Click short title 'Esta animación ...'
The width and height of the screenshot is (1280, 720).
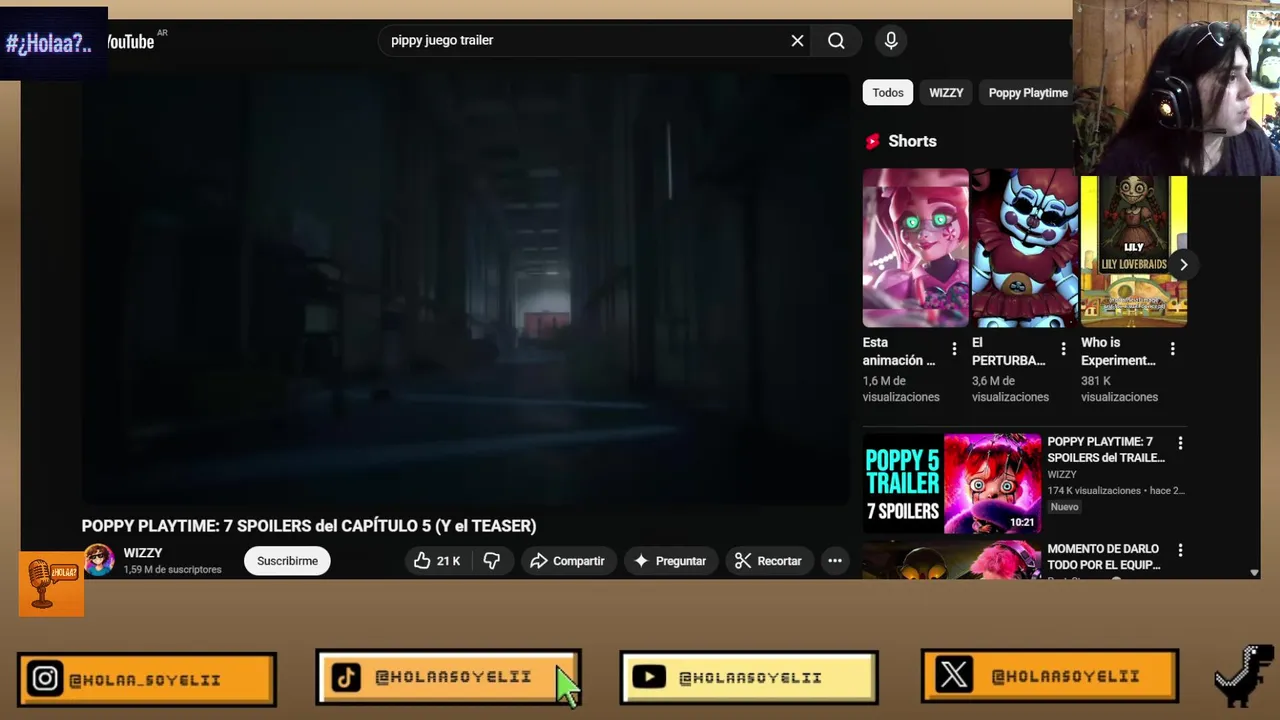[x=899, y=351]
